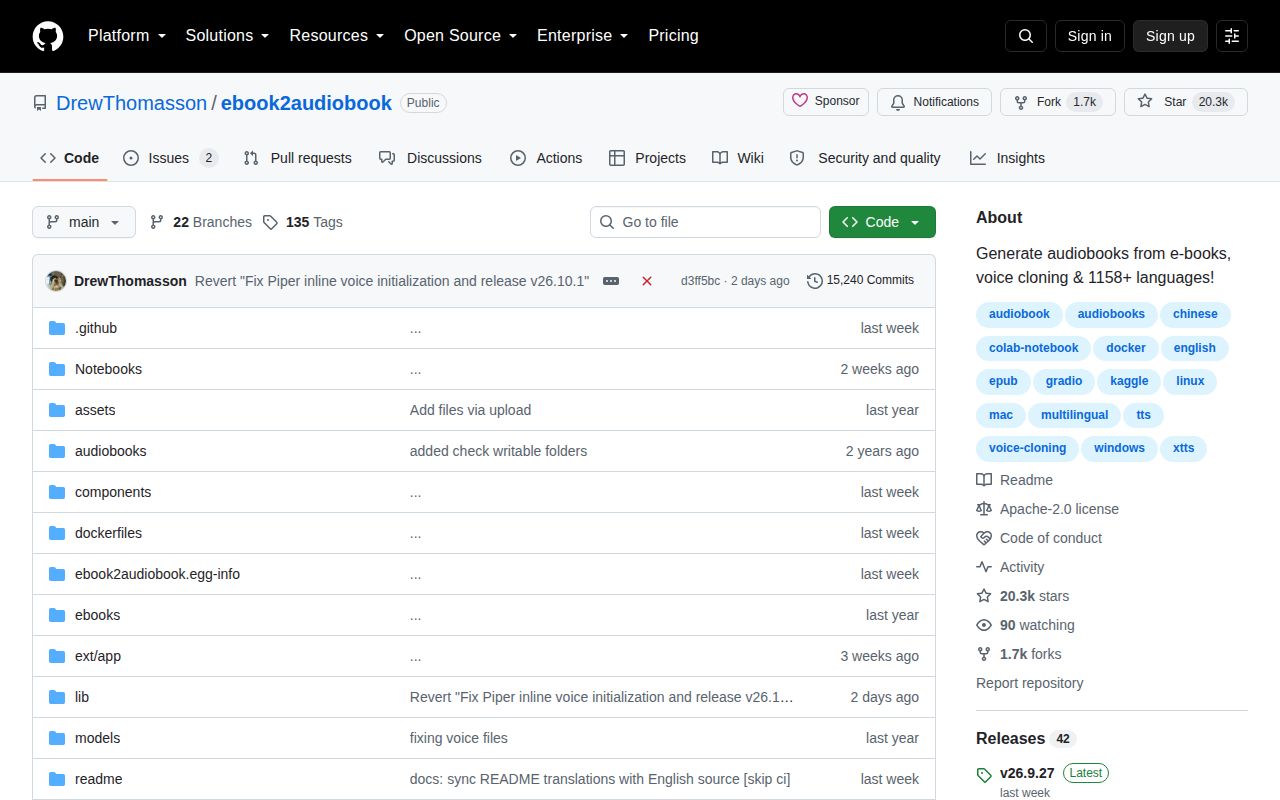Click the Sponsor heart button
Screen dimensions: 1280x800
[826, 101]
